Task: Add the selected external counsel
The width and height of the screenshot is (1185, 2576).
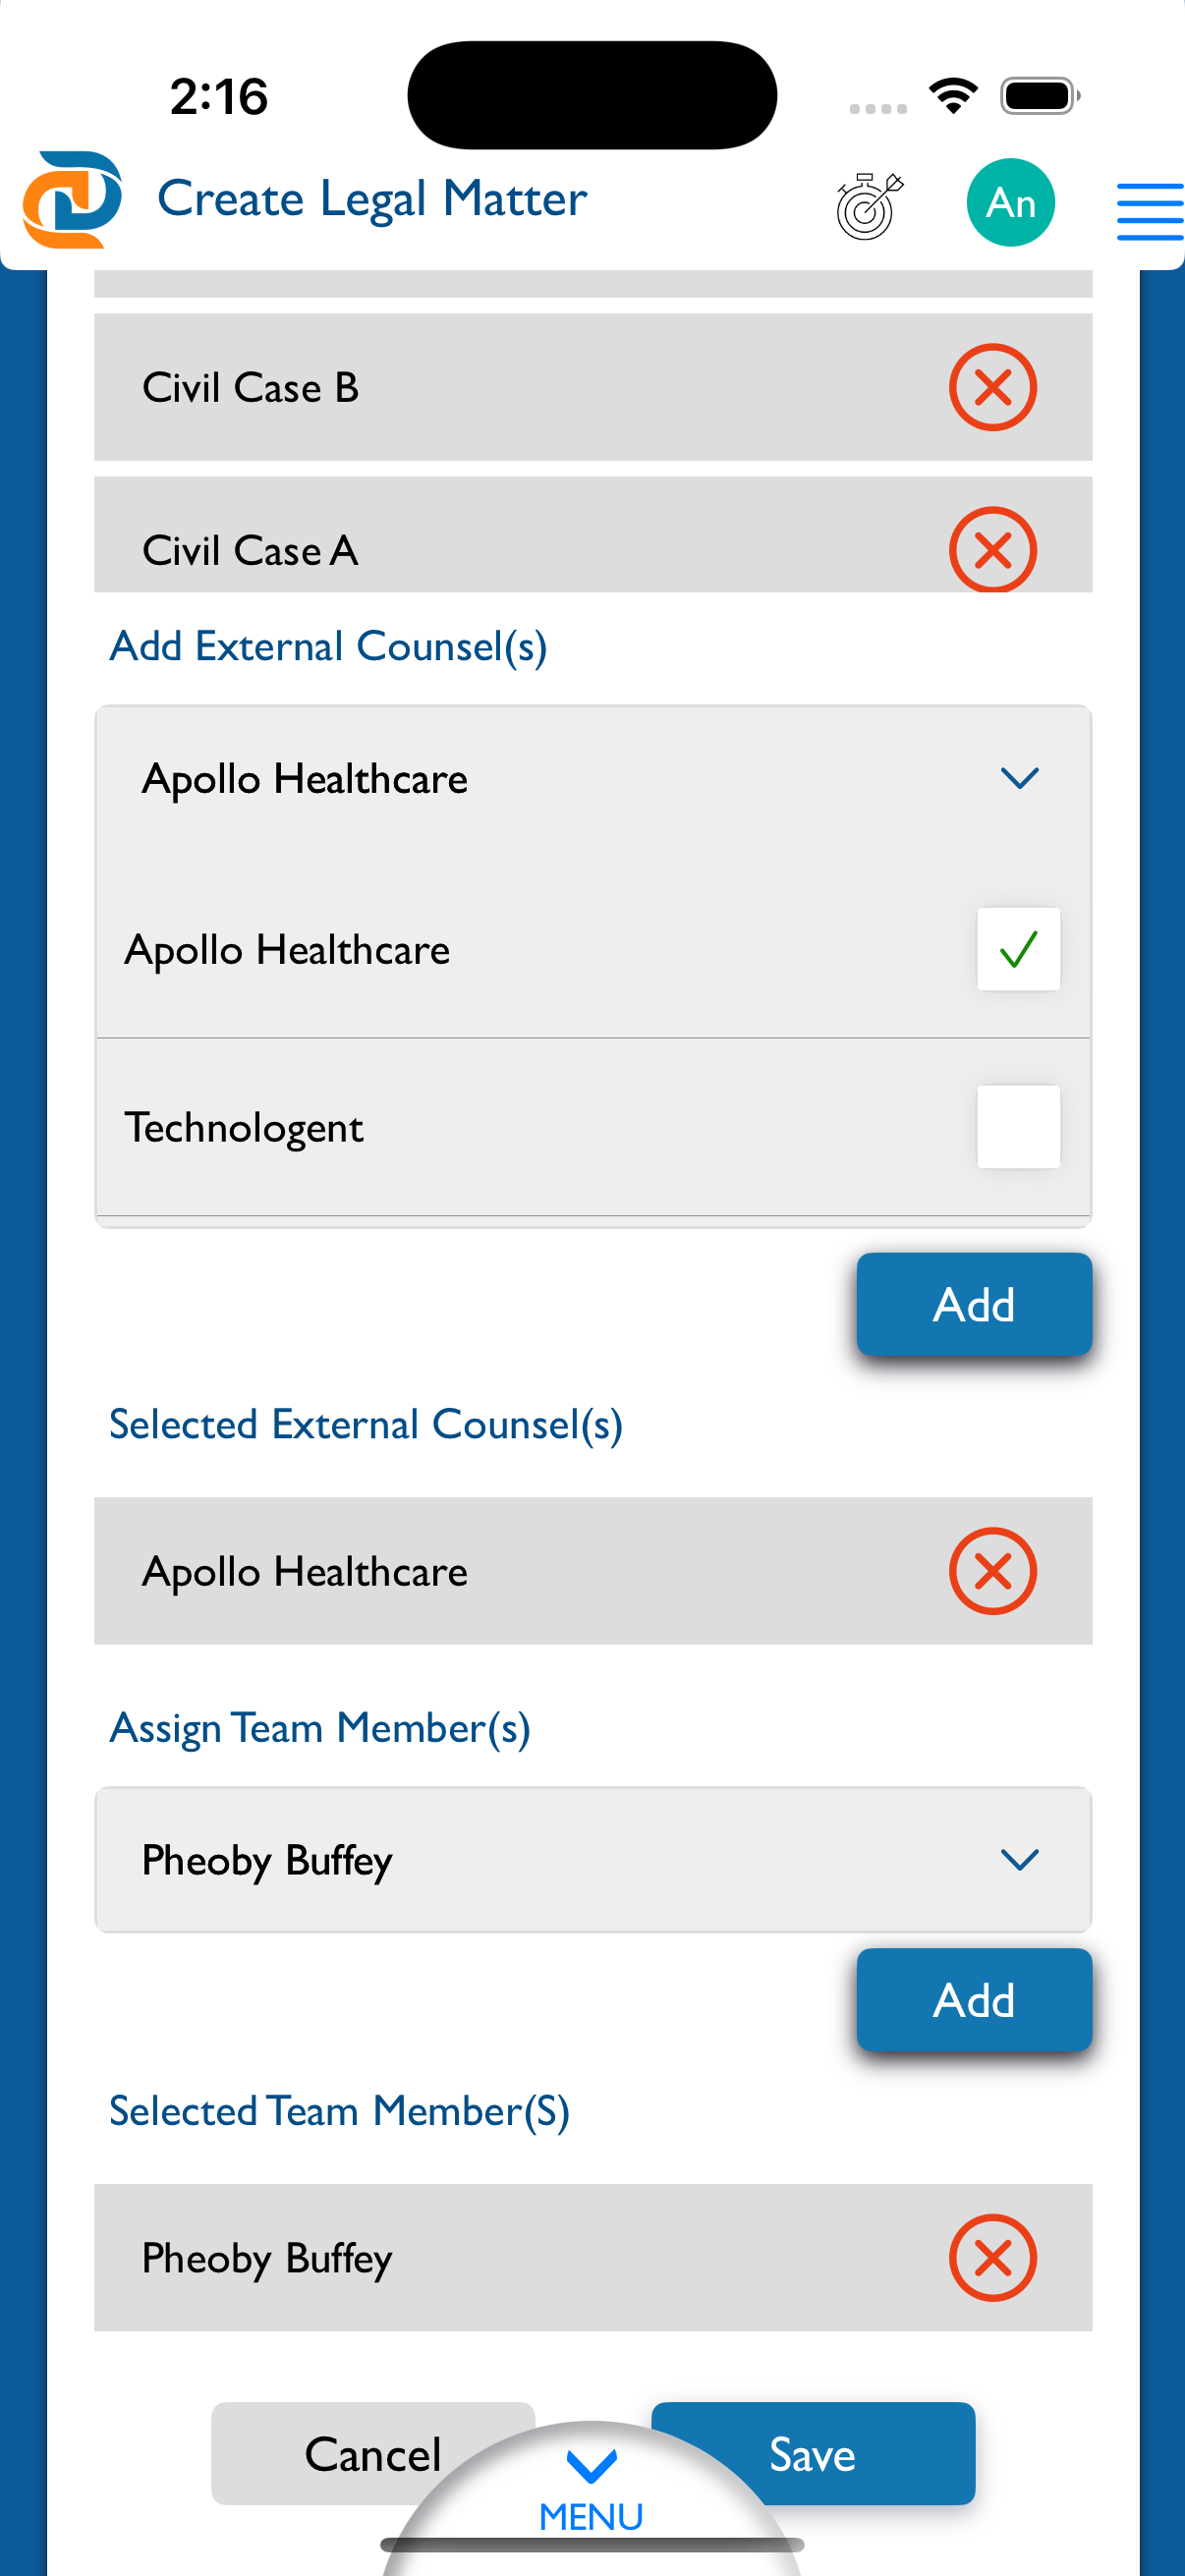Action: (974, 1304)
